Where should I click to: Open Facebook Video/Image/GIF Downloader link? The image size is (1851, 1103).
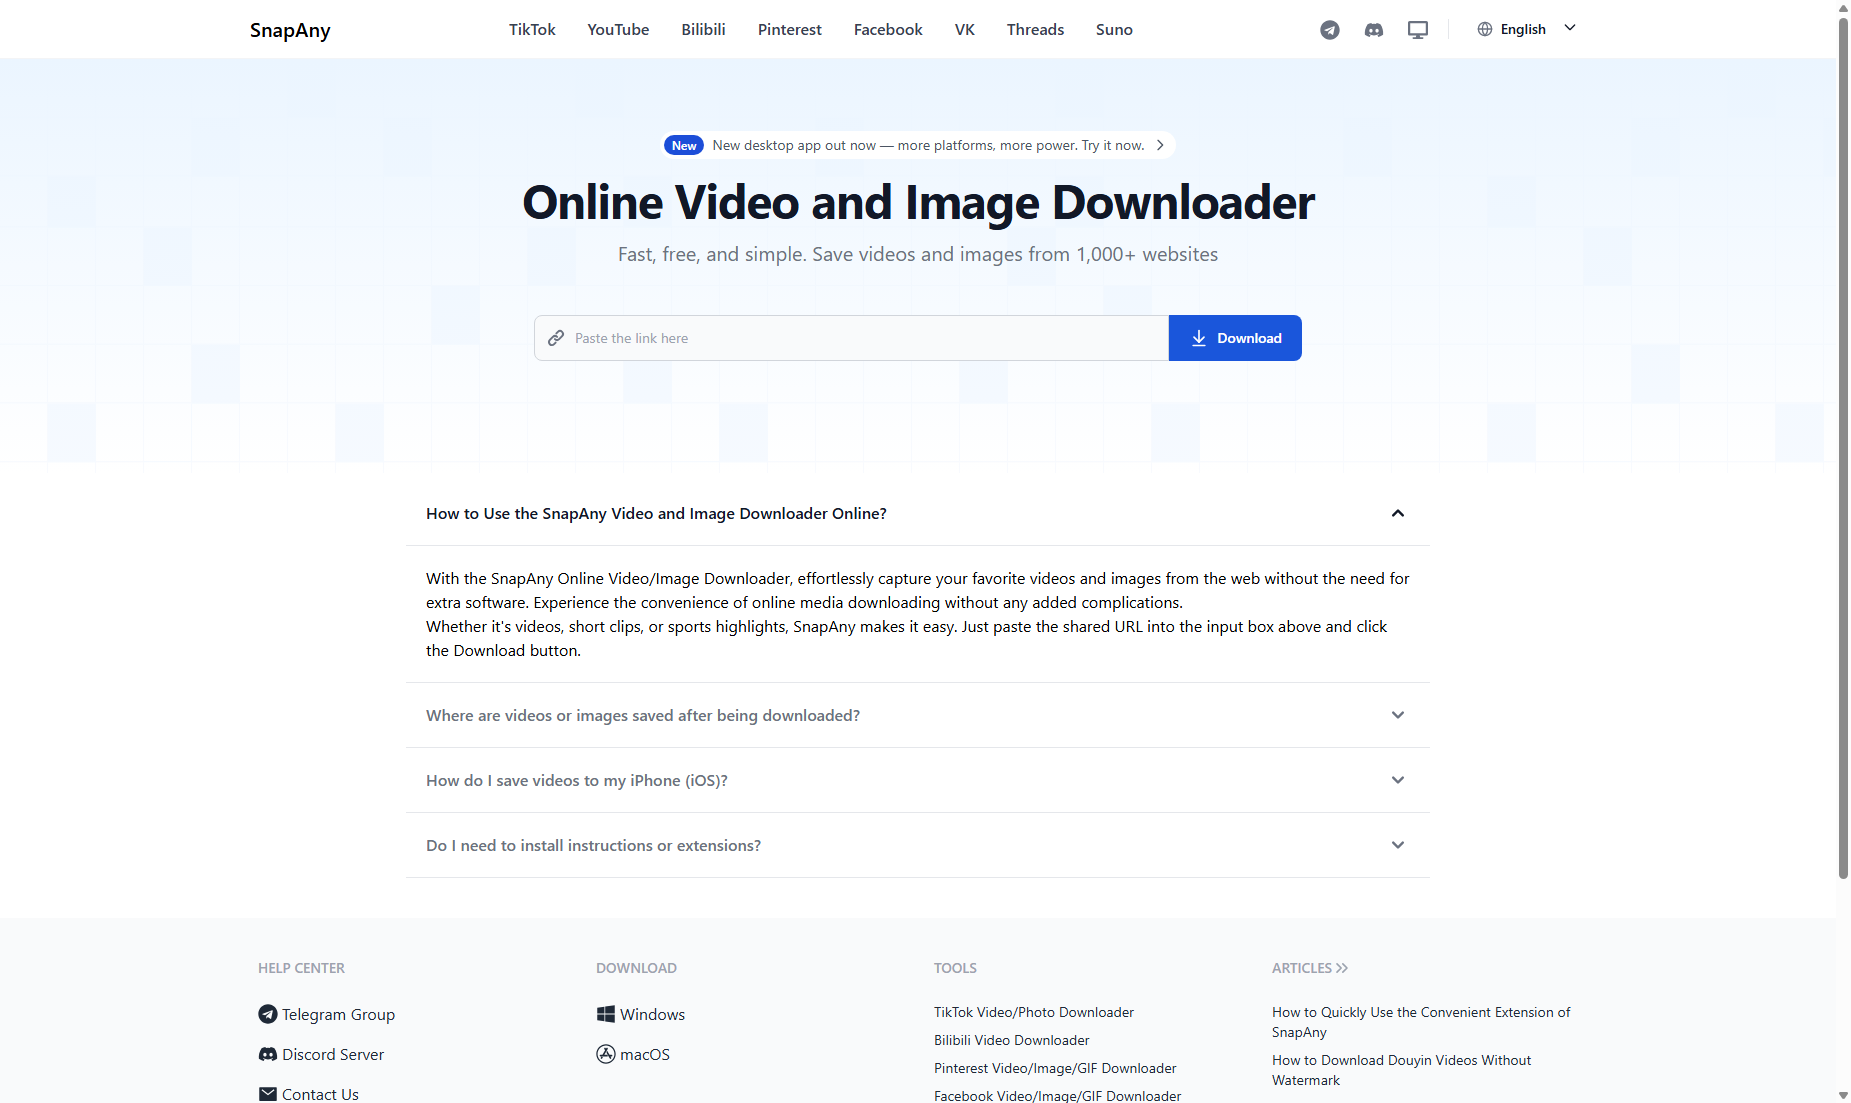[1057, 1096]
